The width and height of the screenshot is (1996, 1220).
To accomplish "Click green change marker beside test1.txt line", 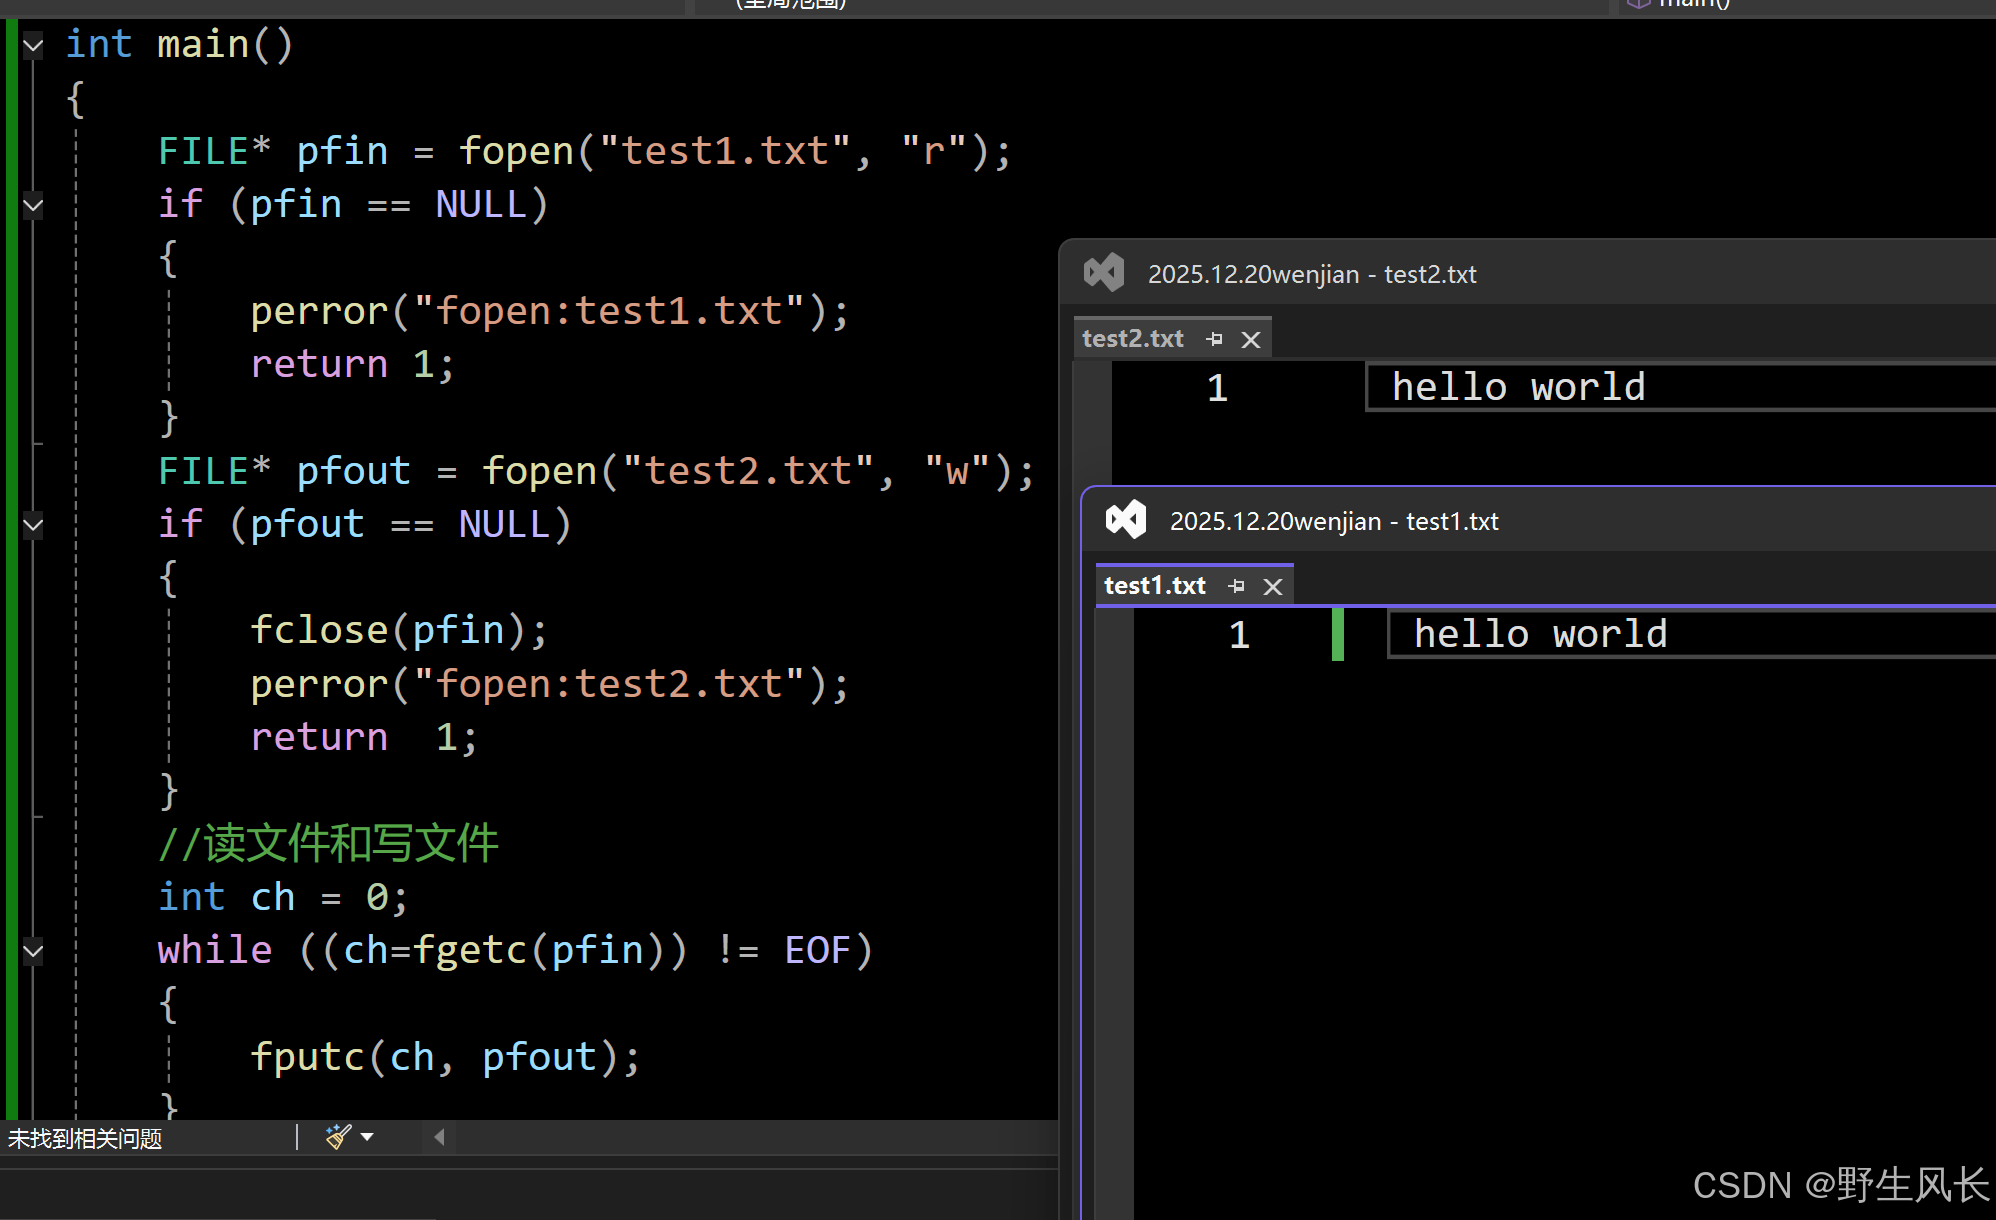I will [x=1338, y=634].
